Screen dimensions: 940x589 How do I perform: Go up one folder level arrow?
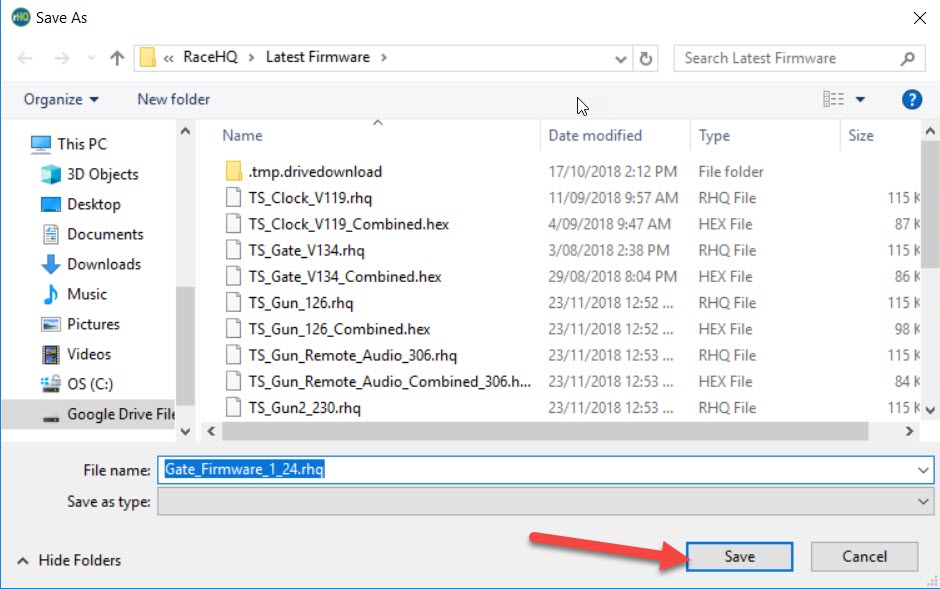[x=117, y=58]
